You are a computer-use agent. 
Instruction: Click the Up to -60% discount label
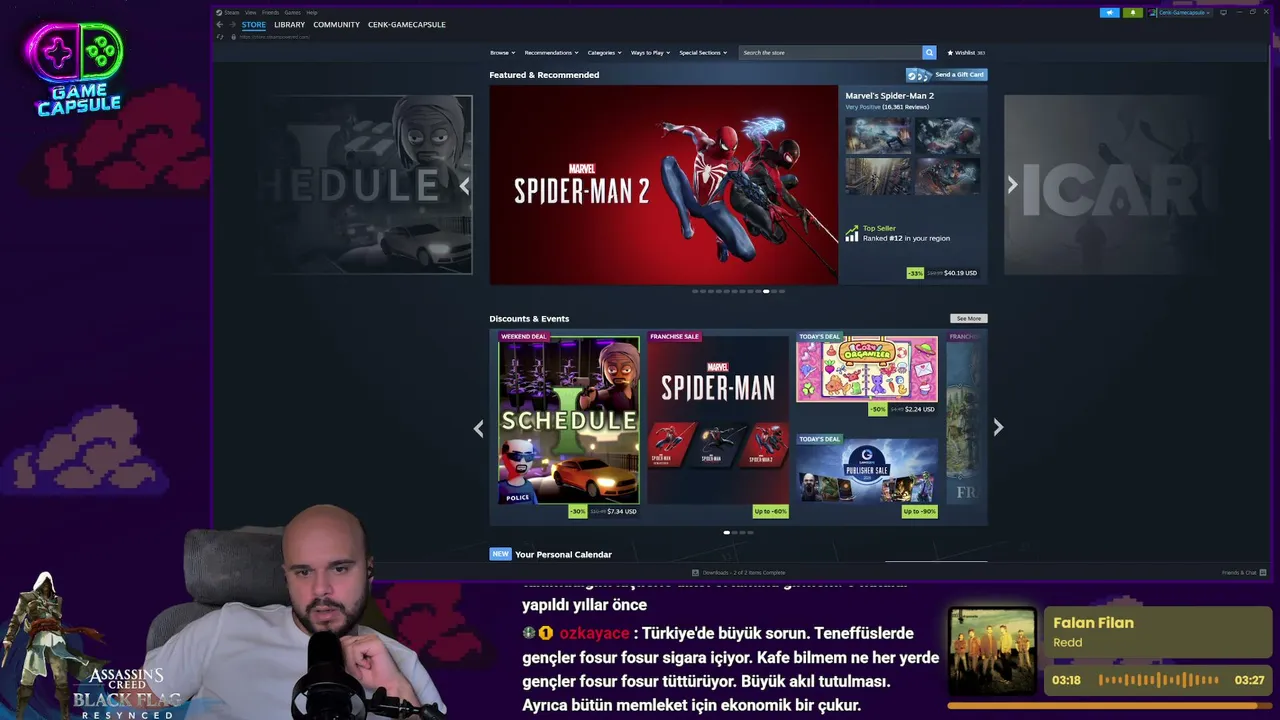point(770,511)
